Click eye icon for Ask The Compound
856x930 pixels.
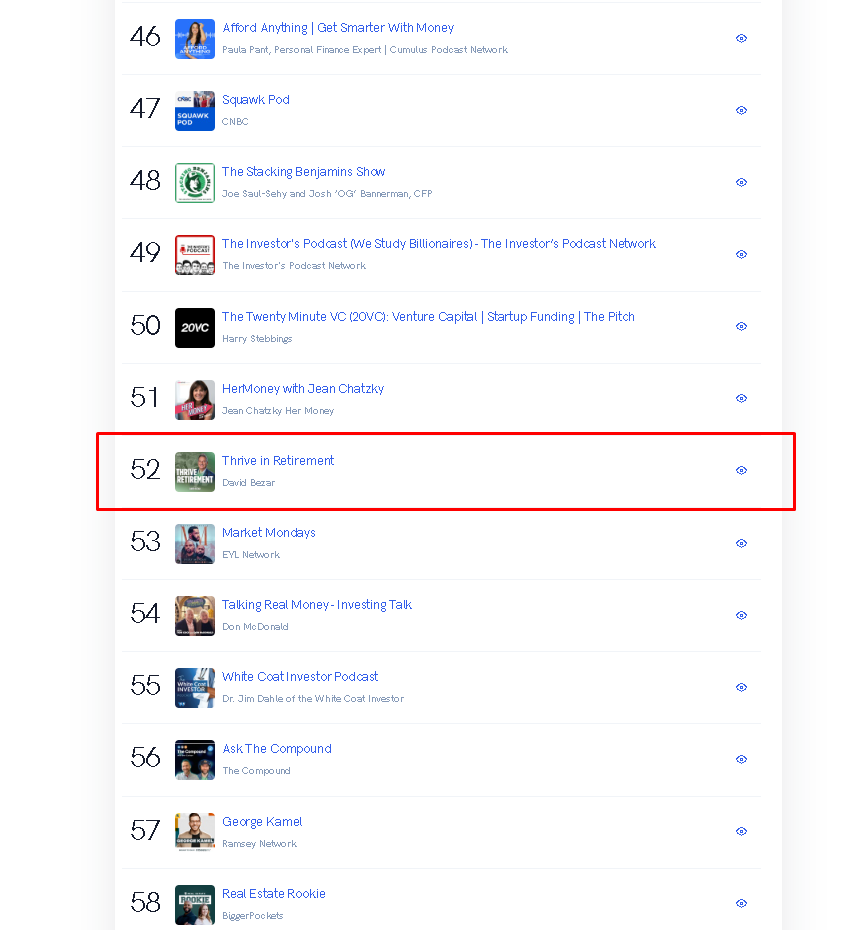[741, 759]
